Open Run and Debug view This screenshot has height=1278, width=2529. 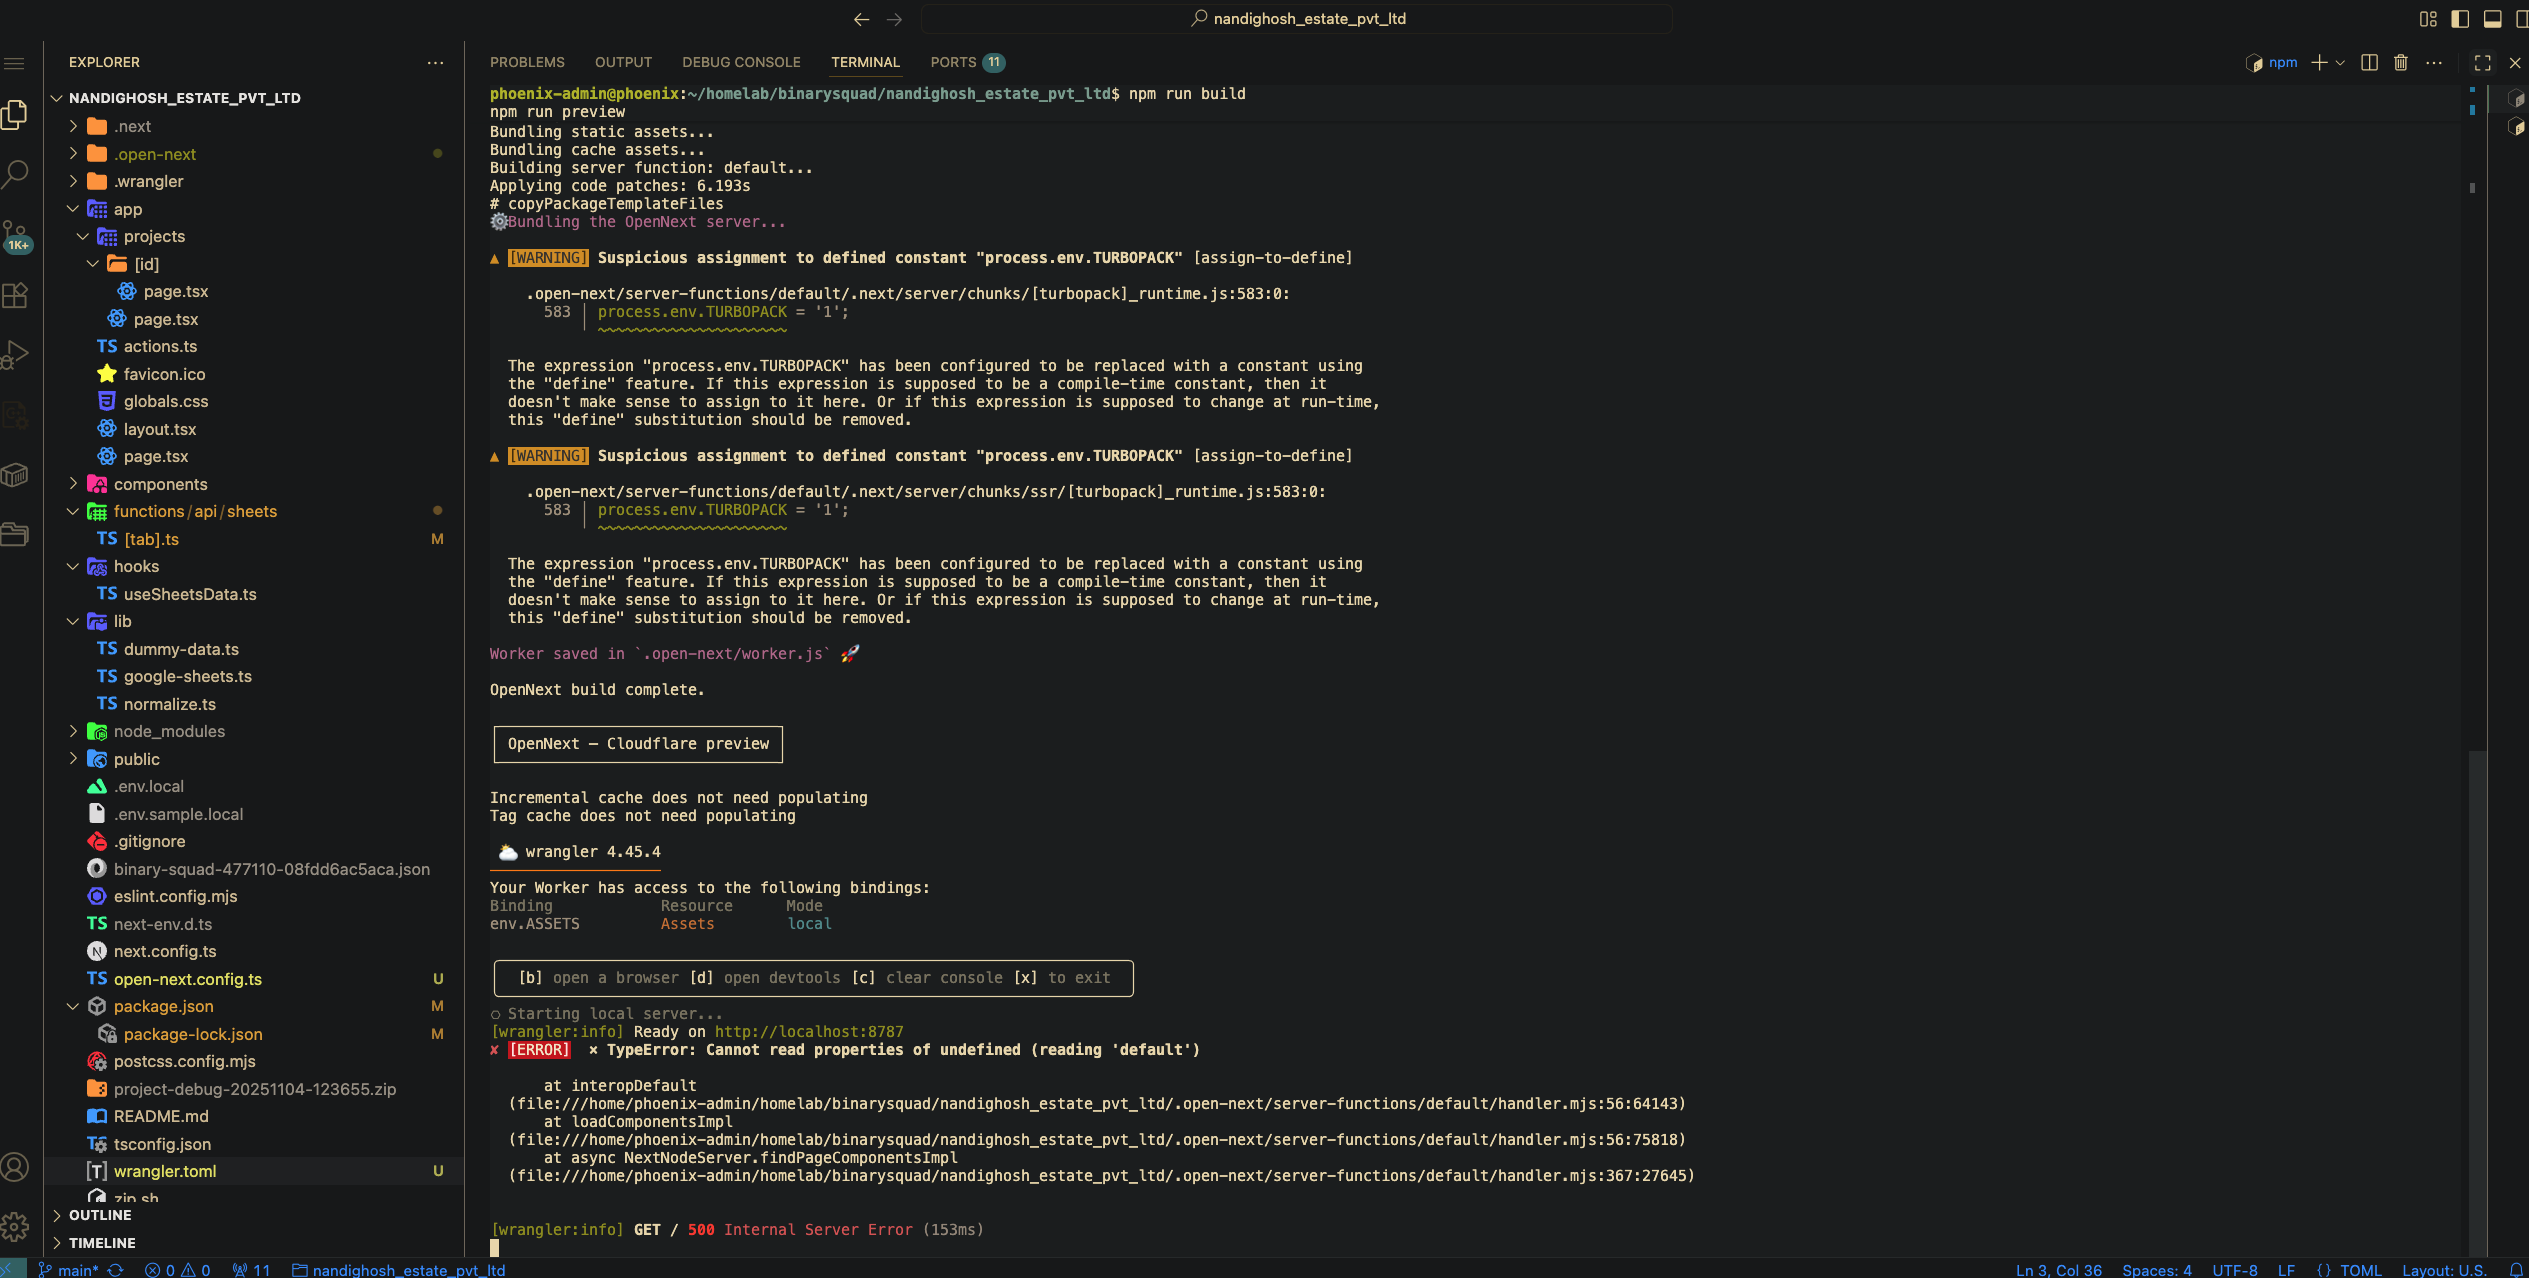tap(15, 355)
